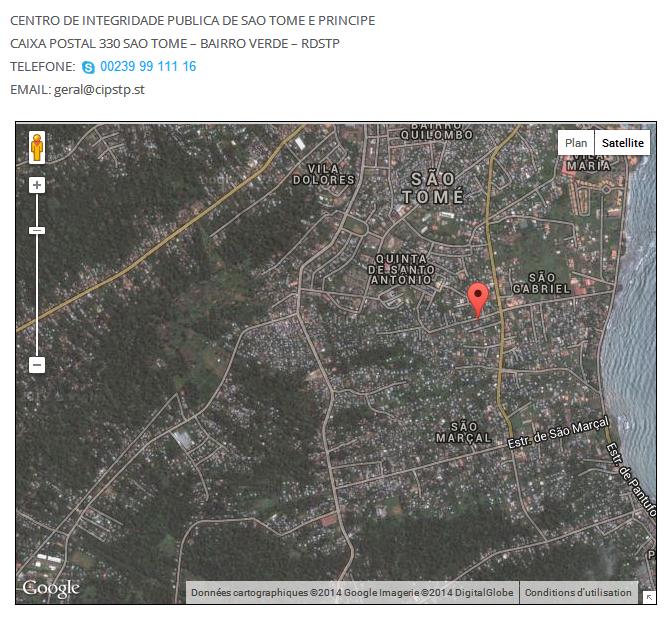Viewport: 667px width, 622px height.
Task: Expand the overview map corner arrow
Action: (x=648, y=596)
